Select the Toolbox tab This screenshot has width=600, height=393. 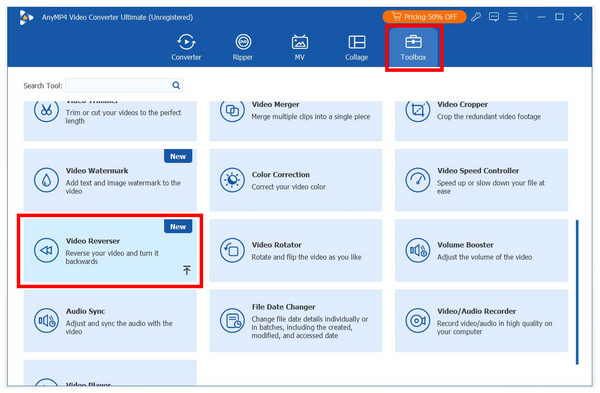pyautogui.click(x=413, y=47)
